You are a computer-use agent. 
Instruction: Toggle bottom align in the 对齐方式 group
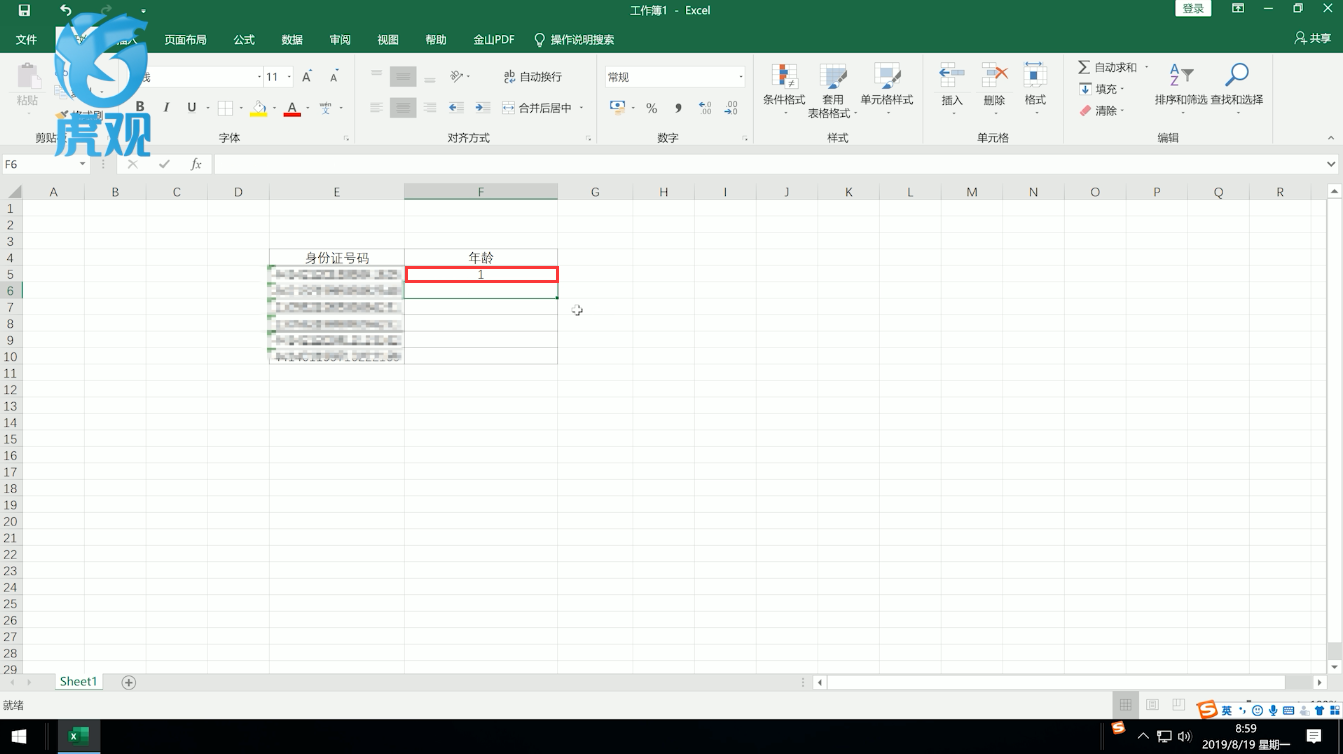[x=429, y=76]
